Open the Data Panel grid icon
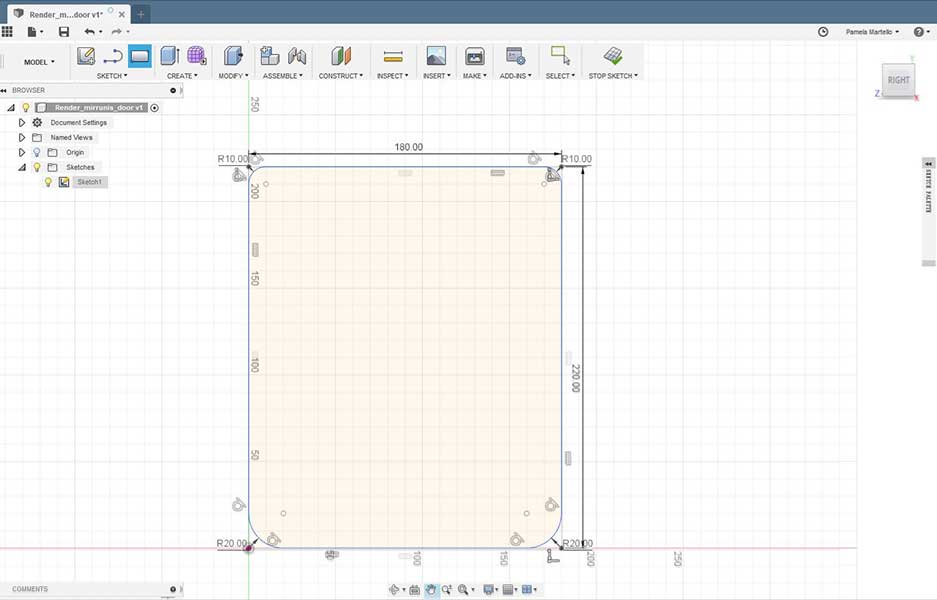937x600 pixels. coord(7,31)
